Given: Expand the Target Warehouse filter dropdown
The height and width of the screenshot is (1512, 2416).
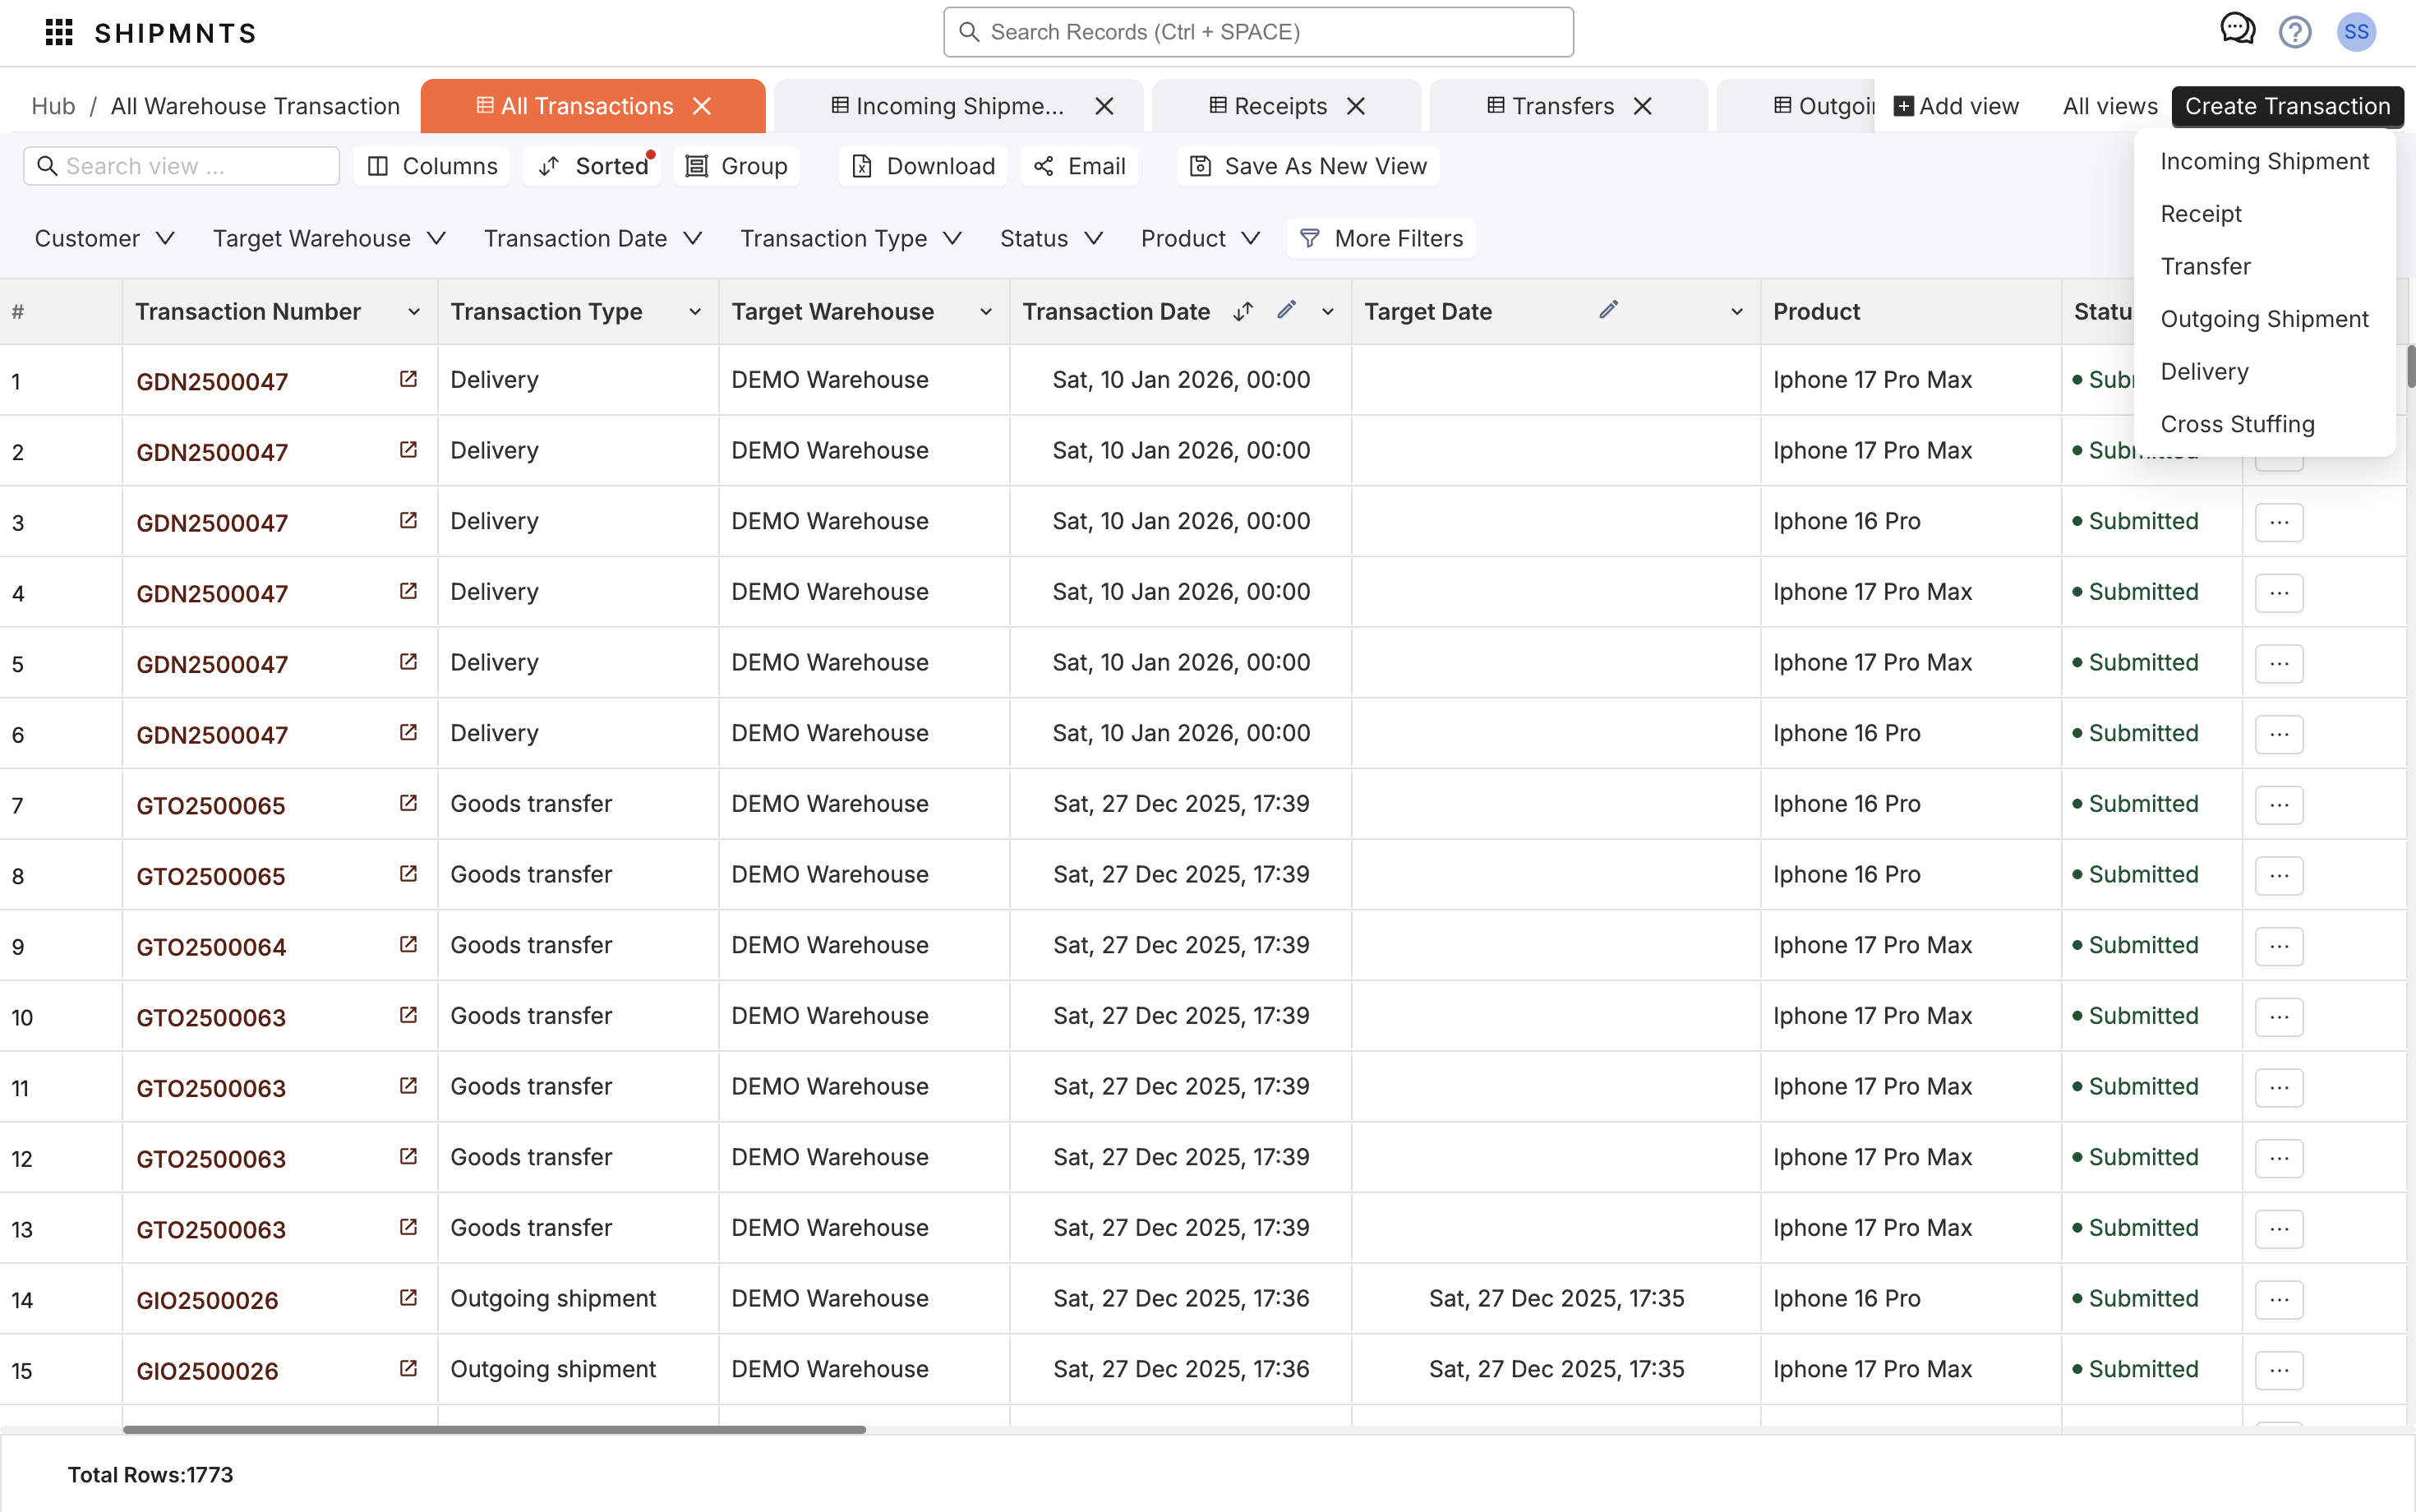Looking at the screenshot, I should tap(329, 238).
